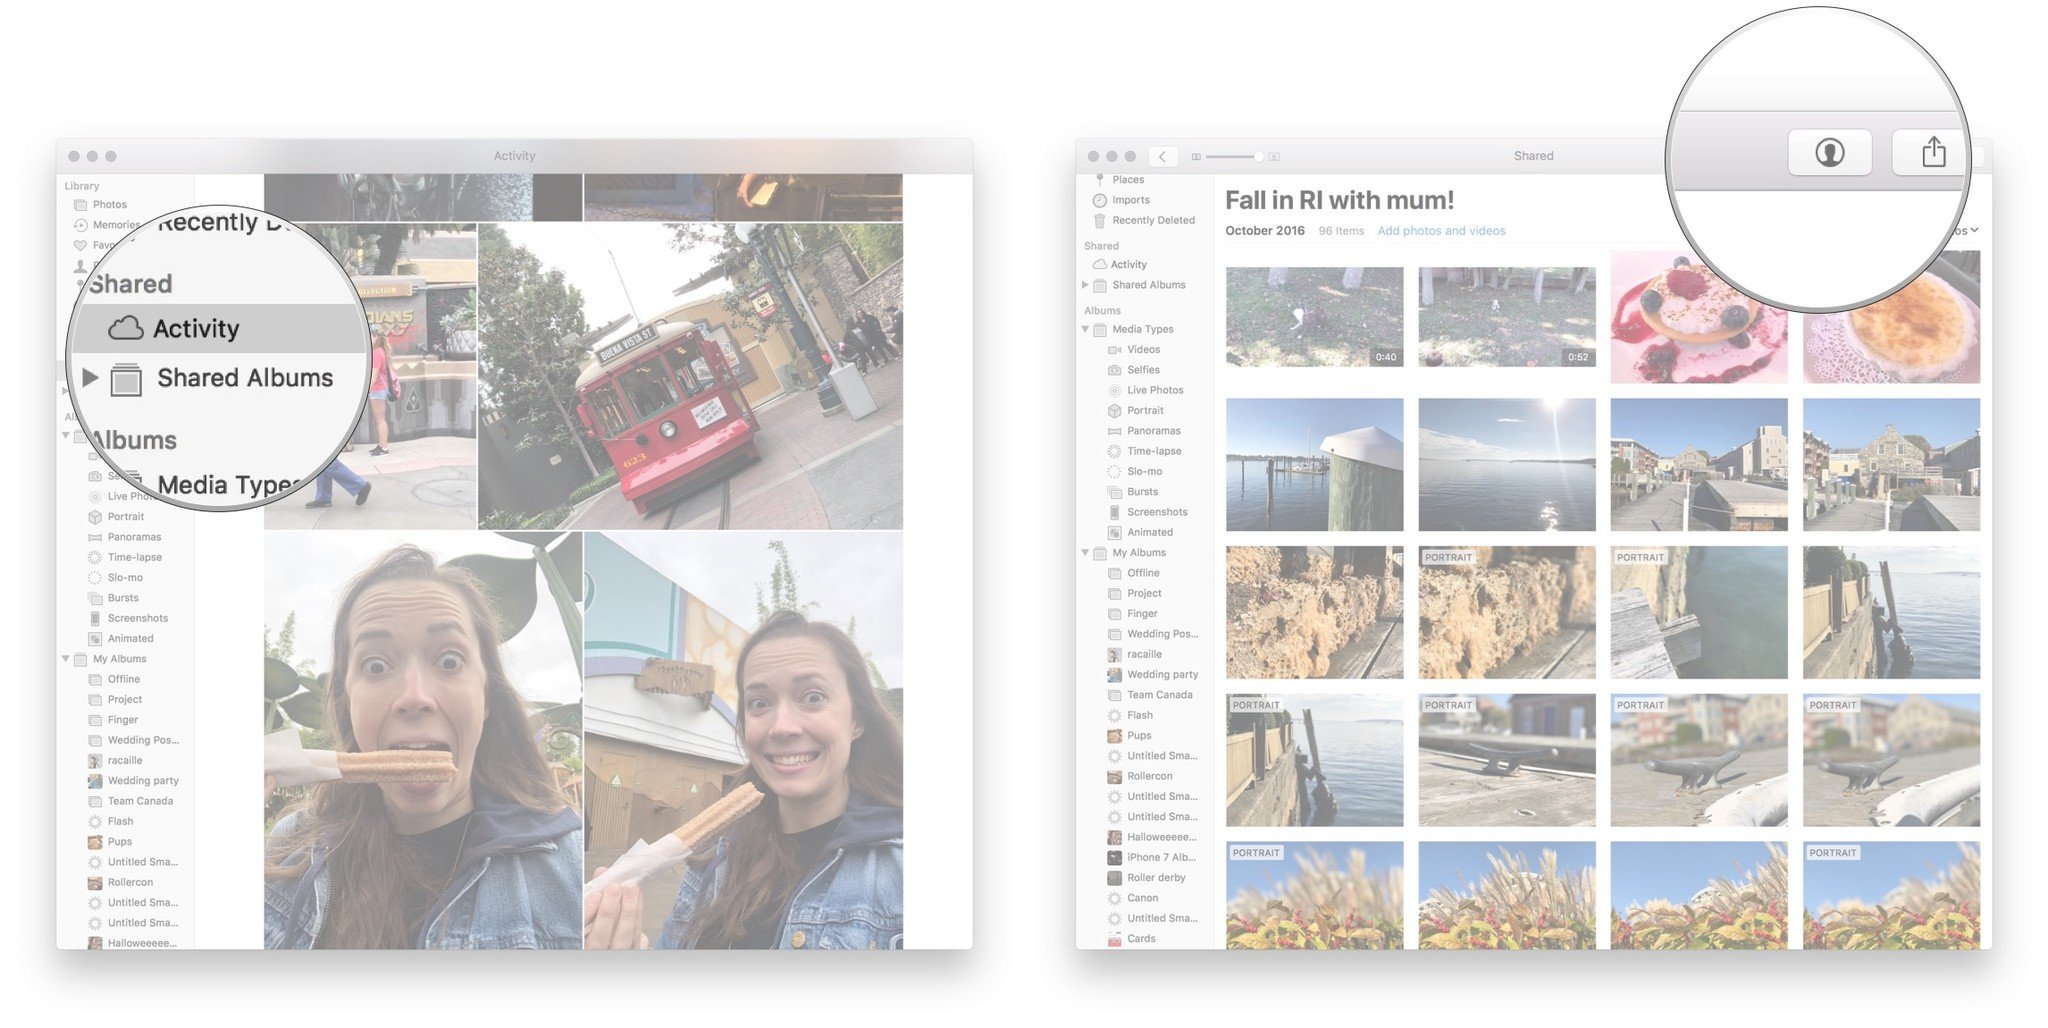Image resolution: width=2048 pixels, height=1028 pixels.
Task: Select Selfies under Media Types
Action: (1143, 370)
